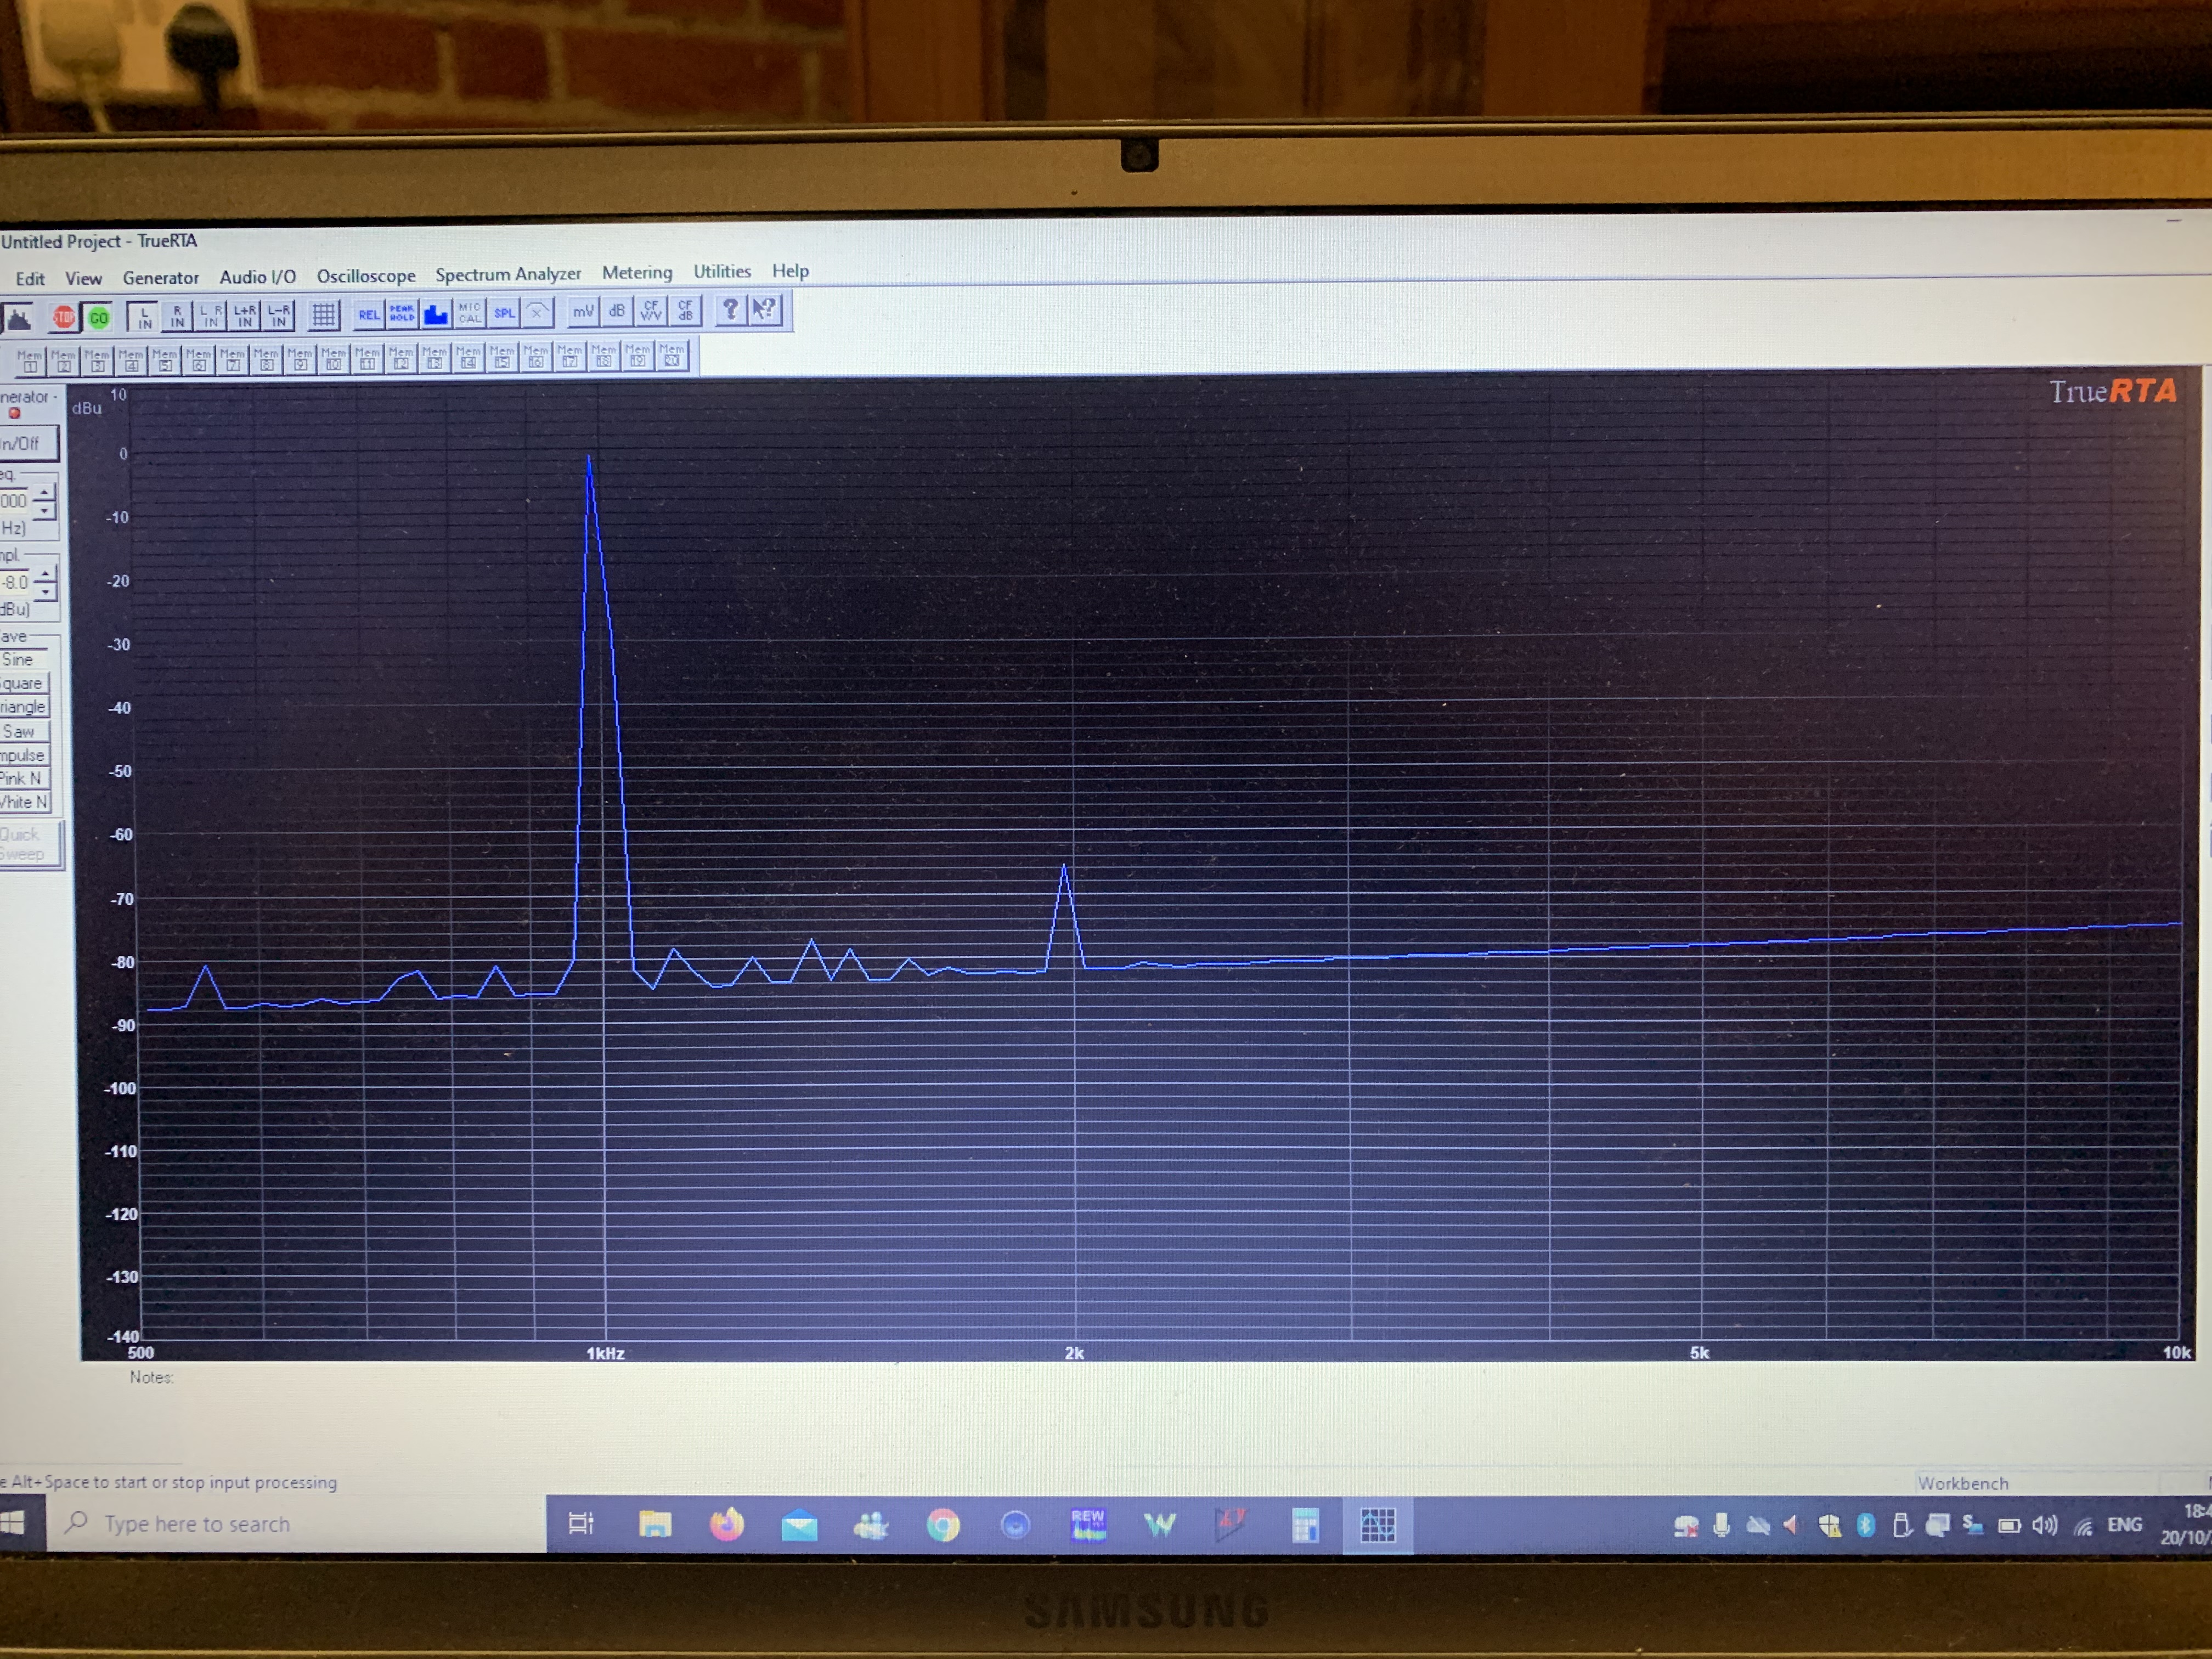The height and width of the screenshot is (1659, 2212).
Task: Select the Sine waveform
Action: [24, 659]
